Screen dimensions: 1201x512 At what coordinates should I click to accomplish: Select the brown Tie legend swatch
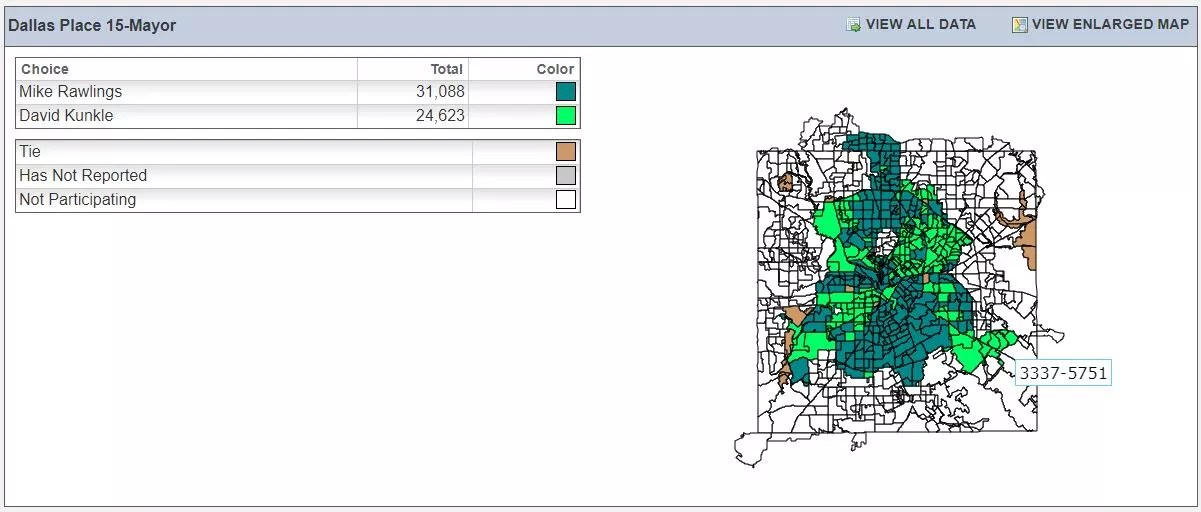pyautogui.click(x=566, y=152)
